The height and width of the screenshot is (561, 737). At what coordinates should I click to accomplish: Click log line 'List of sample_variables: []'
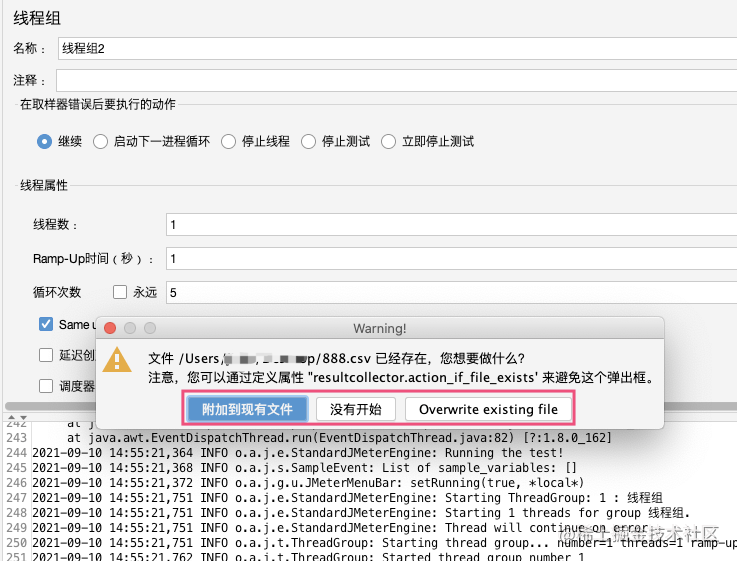click(304, 468)
